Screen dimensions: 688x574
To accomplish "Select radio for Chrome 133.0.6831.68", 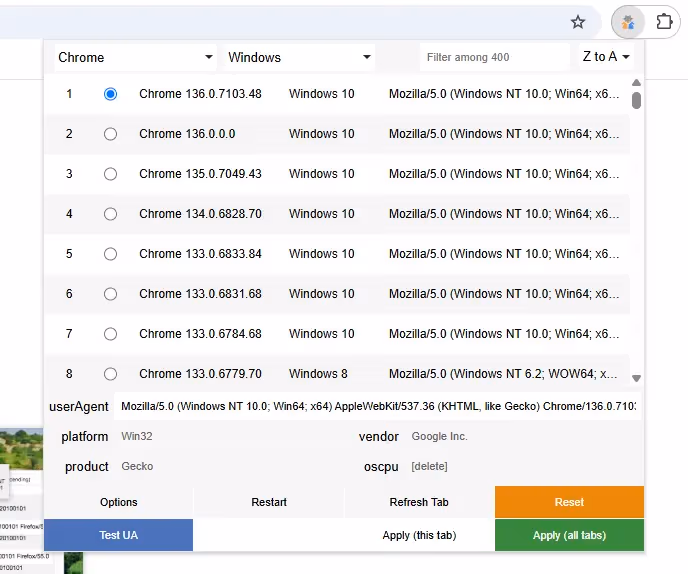I will tap(110, 294).
